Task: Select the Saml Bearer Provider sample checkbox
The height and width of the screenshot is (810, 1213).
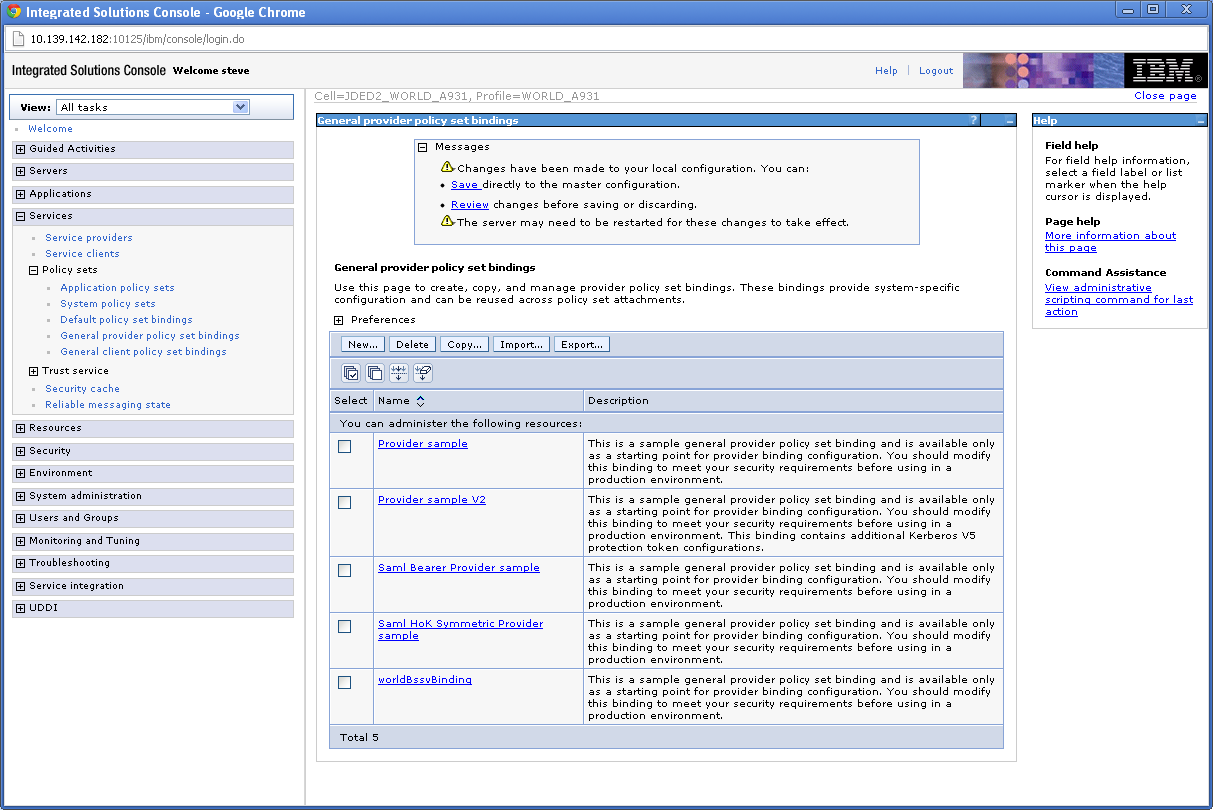Action: coord(344,571)
